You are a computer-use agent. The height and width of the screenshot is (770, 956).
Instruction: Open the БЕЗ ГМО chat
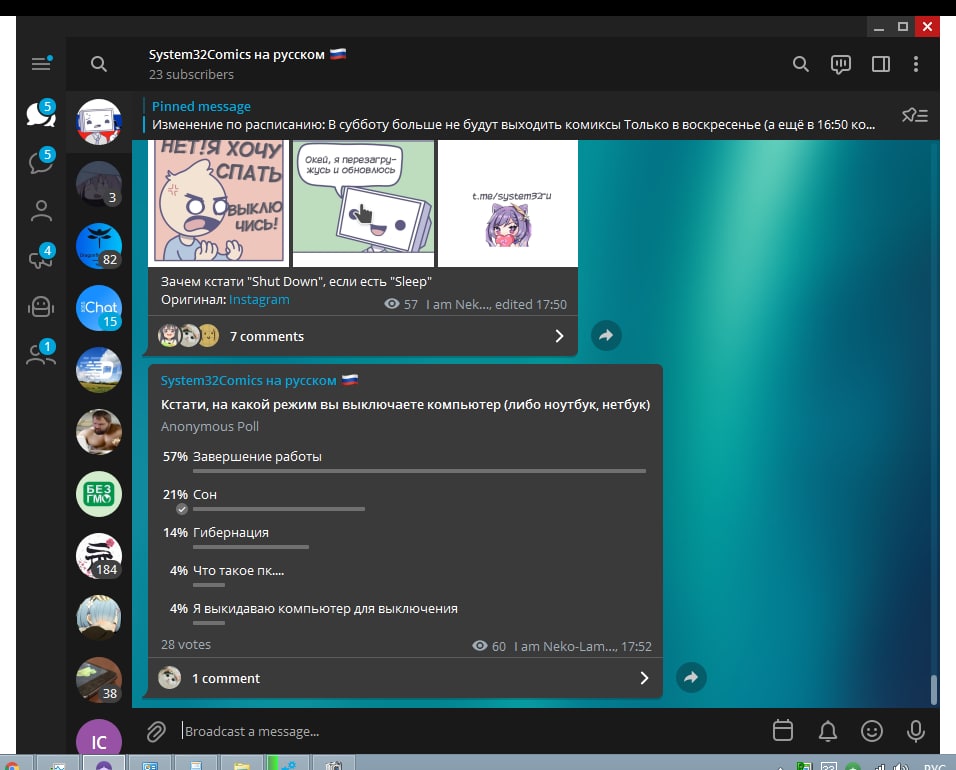99,494
